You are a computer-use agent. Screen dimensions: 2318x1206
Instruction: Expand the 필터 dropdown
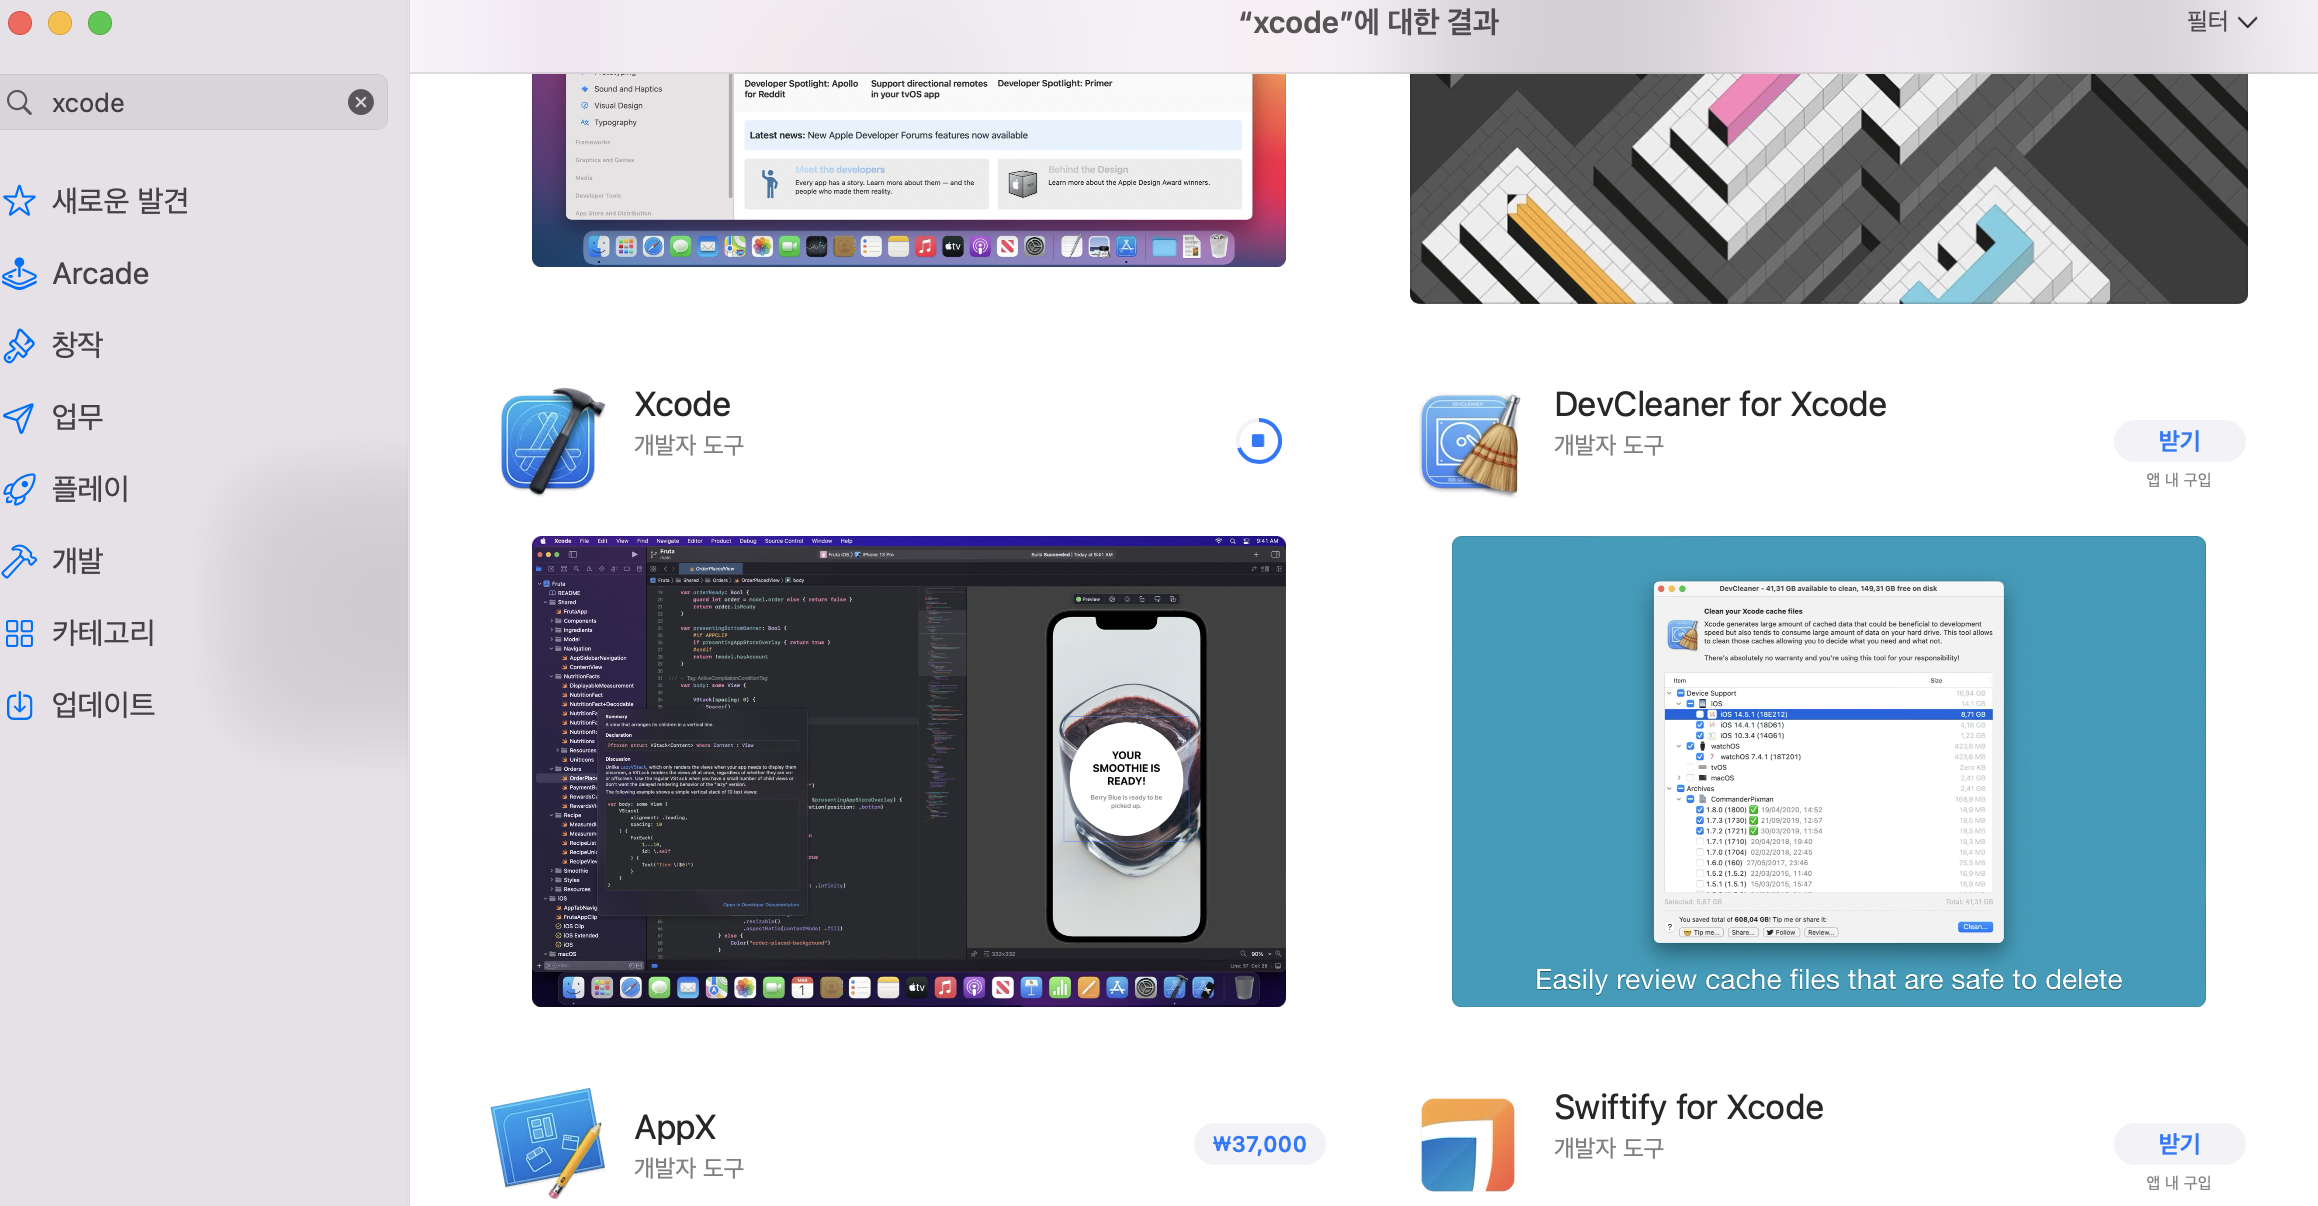click(x=2221, y=22)
